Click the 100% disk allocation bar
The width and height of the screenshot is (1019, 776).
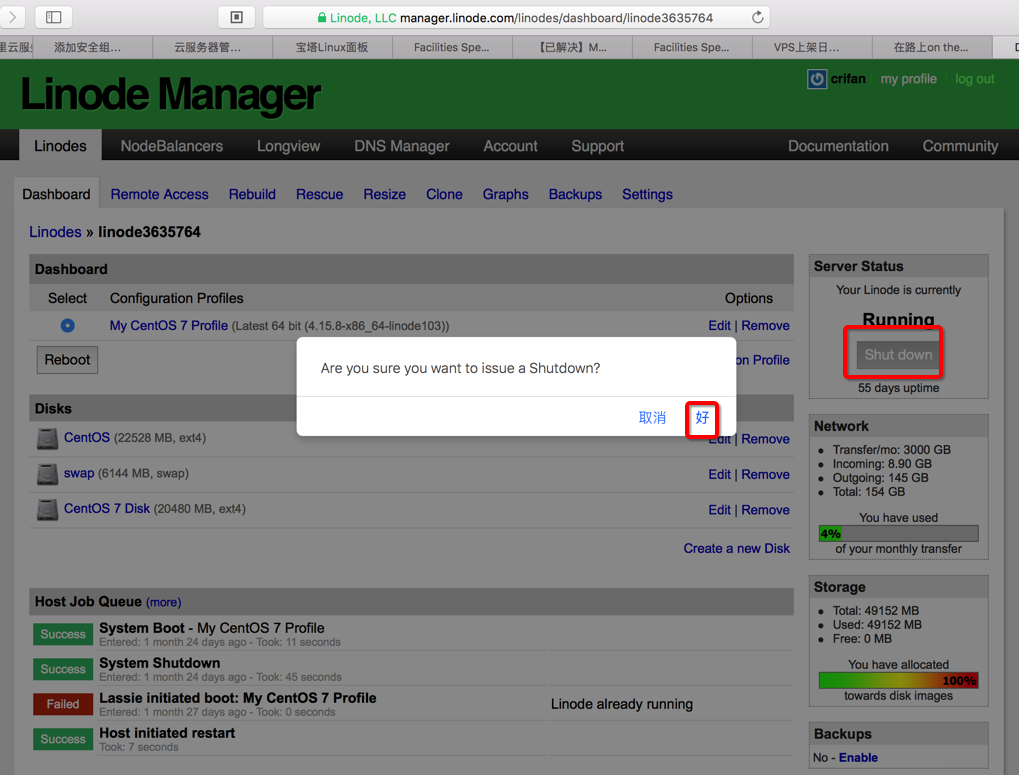898,680
